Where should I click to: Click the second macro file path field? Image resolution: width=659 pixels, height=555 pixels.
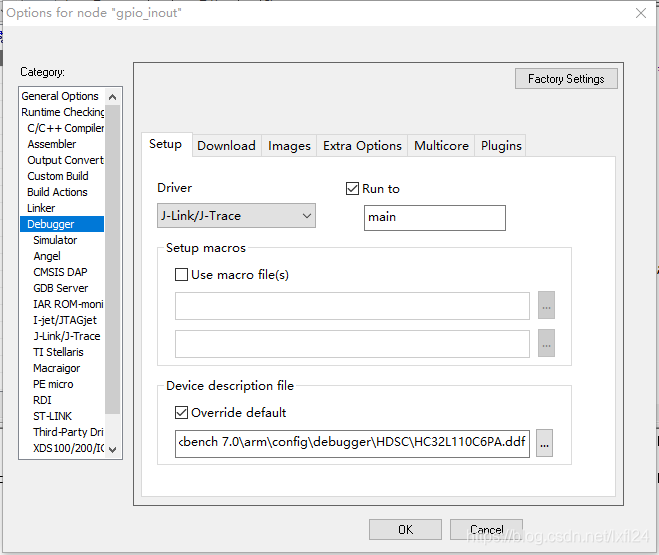[352, 344]
